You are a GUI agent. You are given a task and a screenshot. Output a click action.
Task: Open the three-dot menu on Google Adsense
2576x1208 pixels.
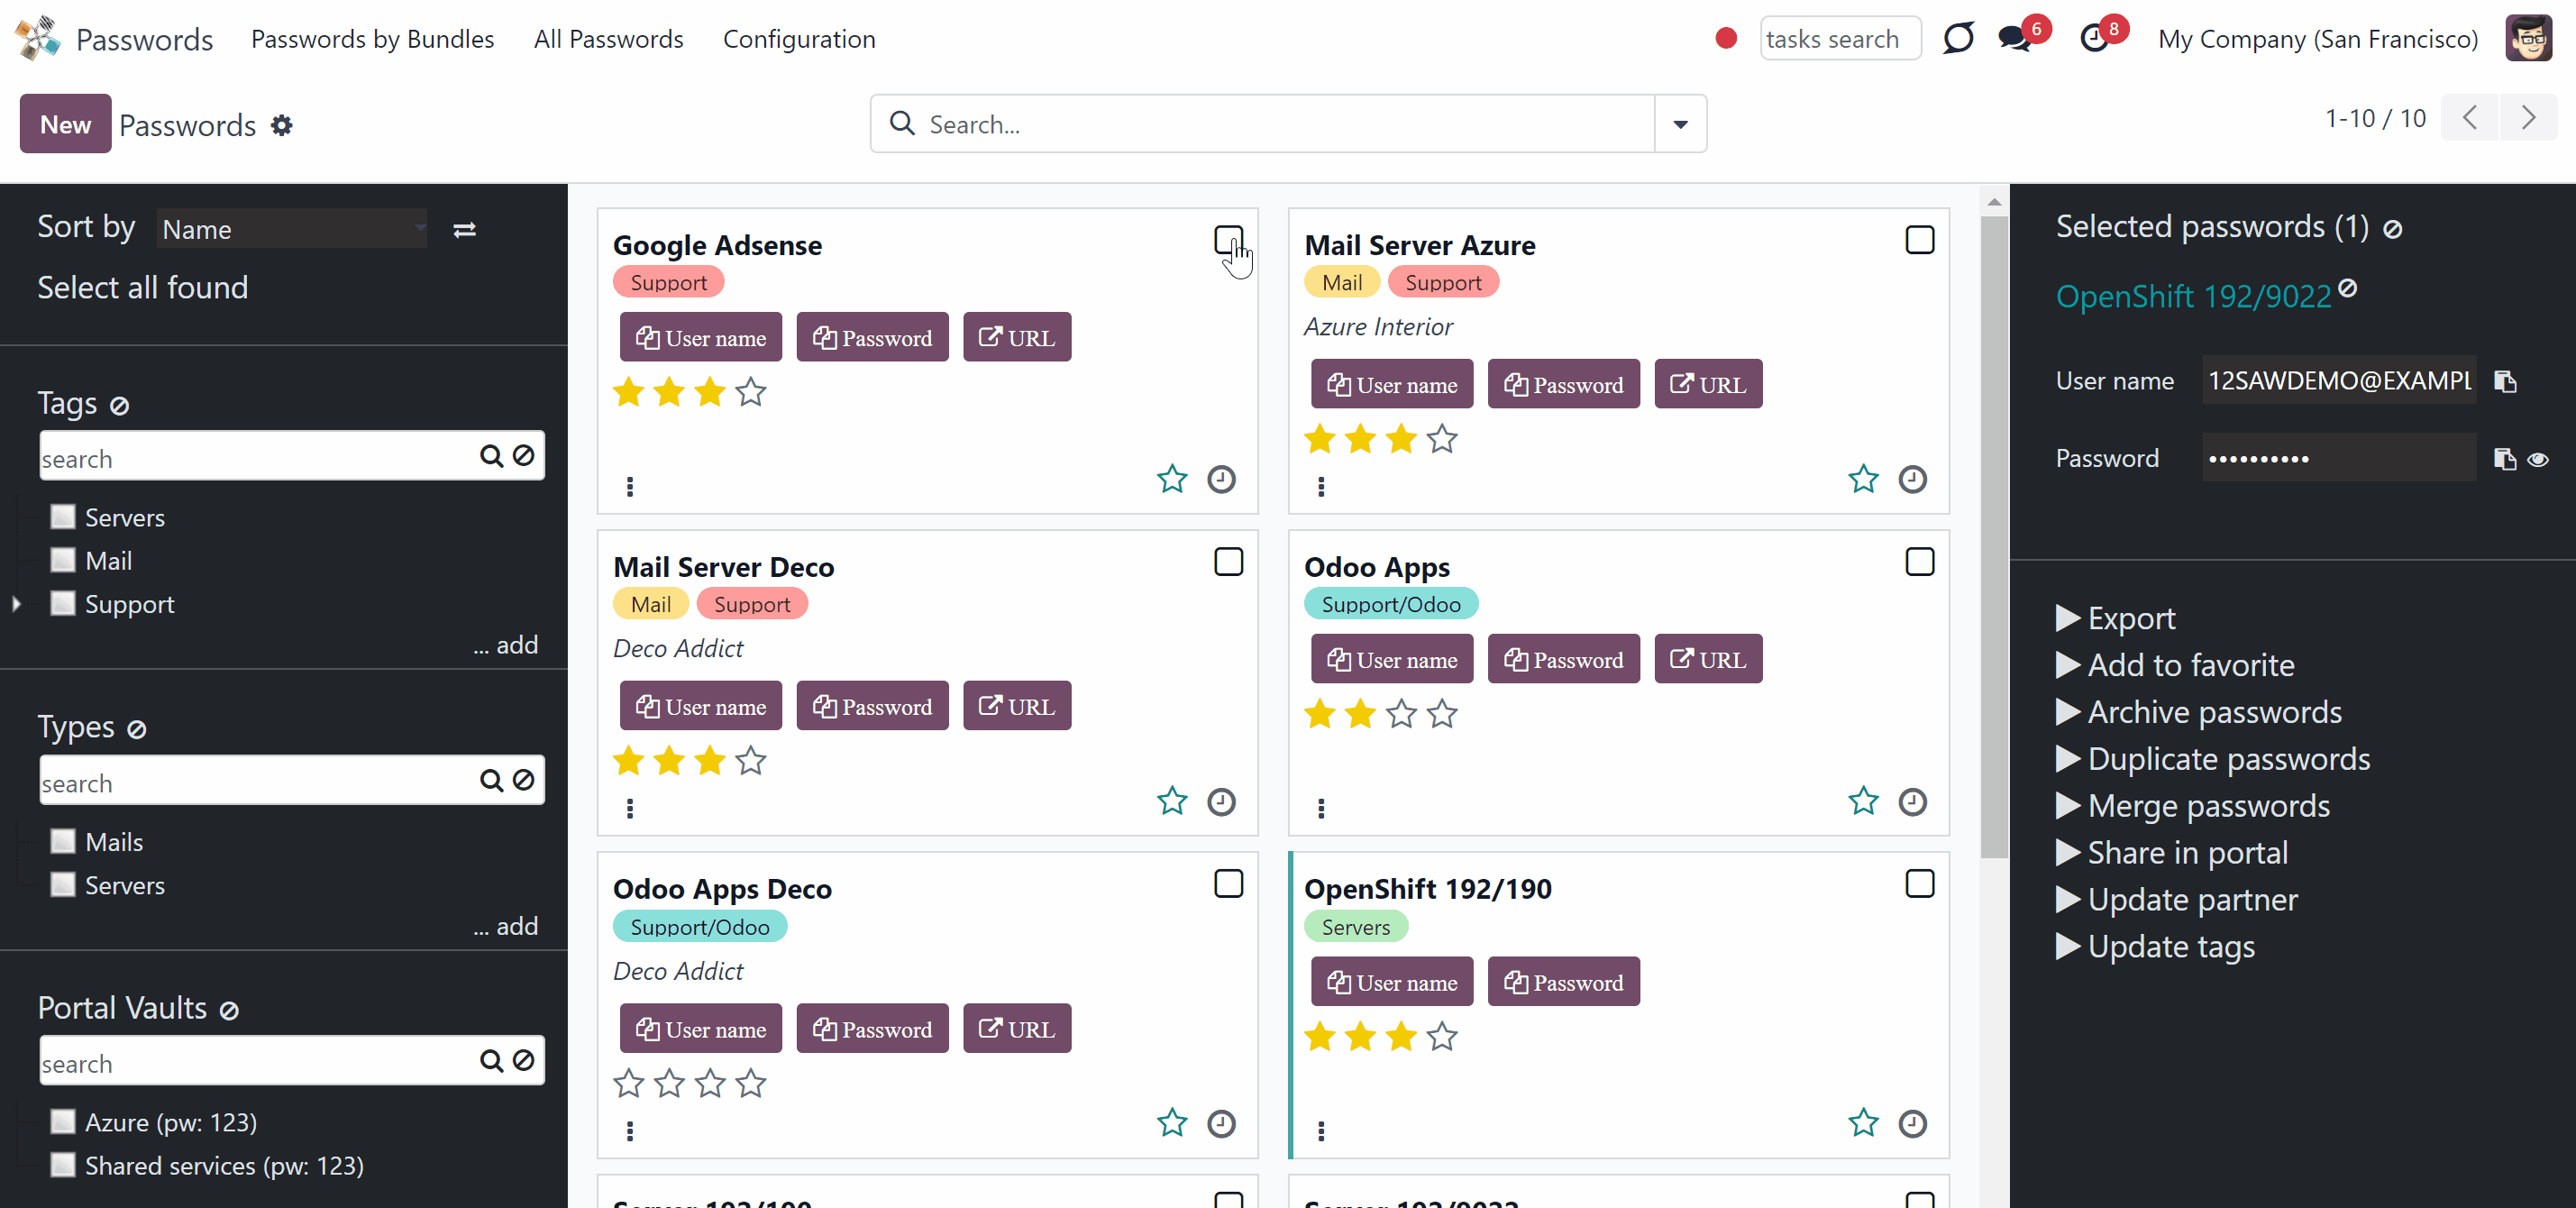630,486
